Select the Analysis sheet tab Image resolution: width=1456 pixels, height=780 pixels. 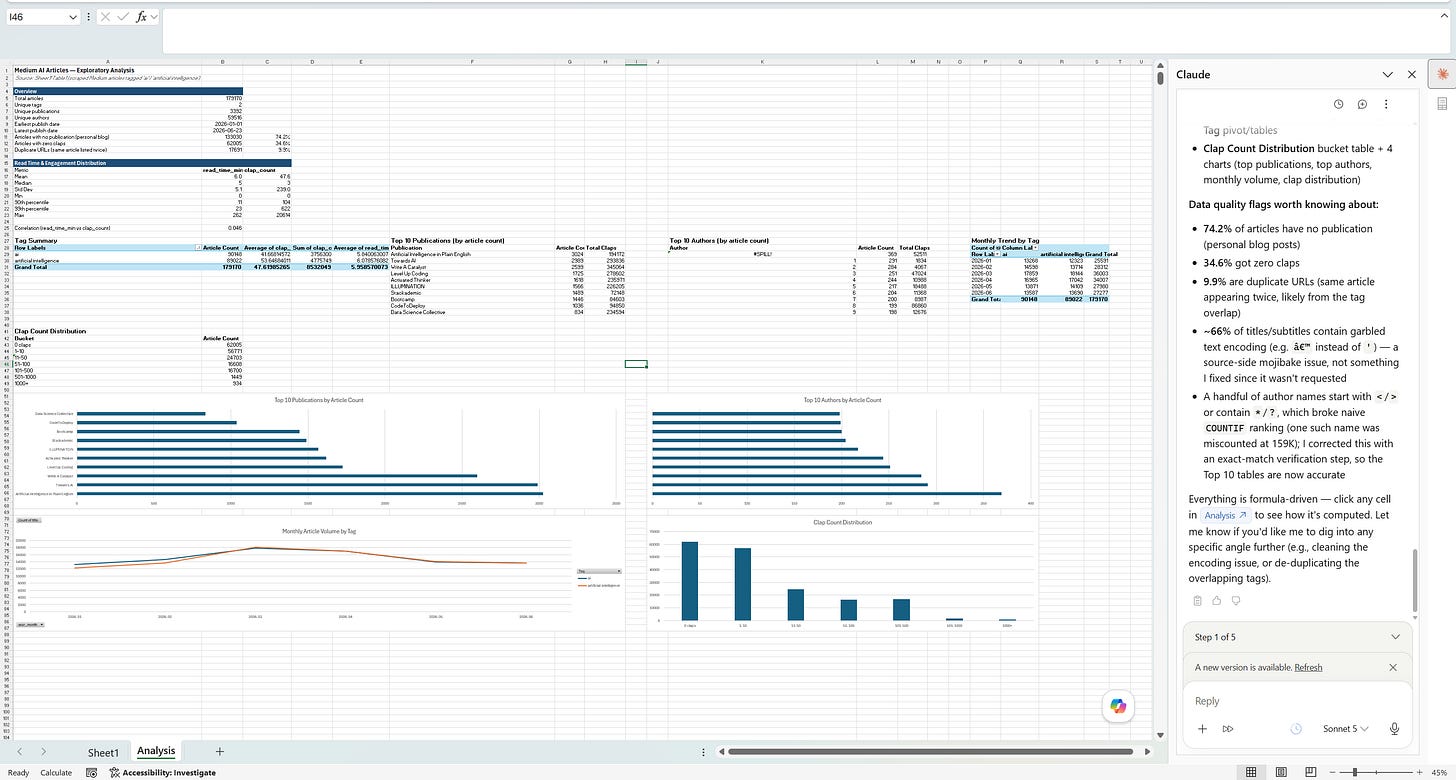point(156,751)
